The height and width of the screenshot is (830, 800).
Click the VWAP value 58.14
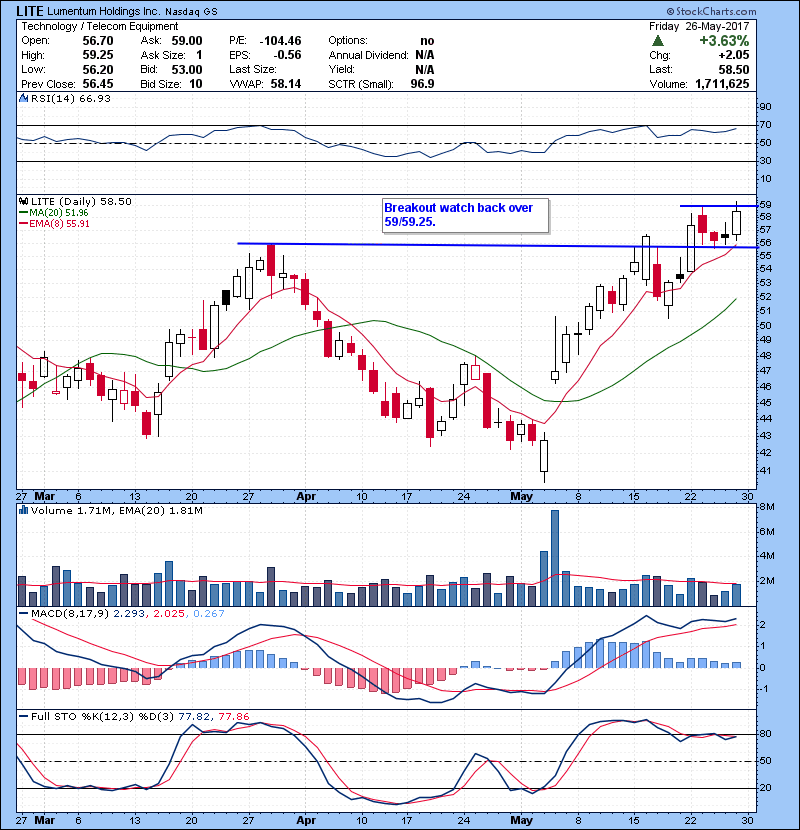pos(286,84)
